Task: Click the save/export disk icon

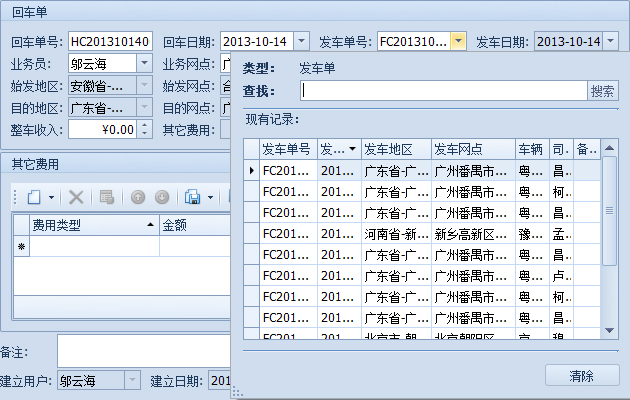Action: coord(193,197)
